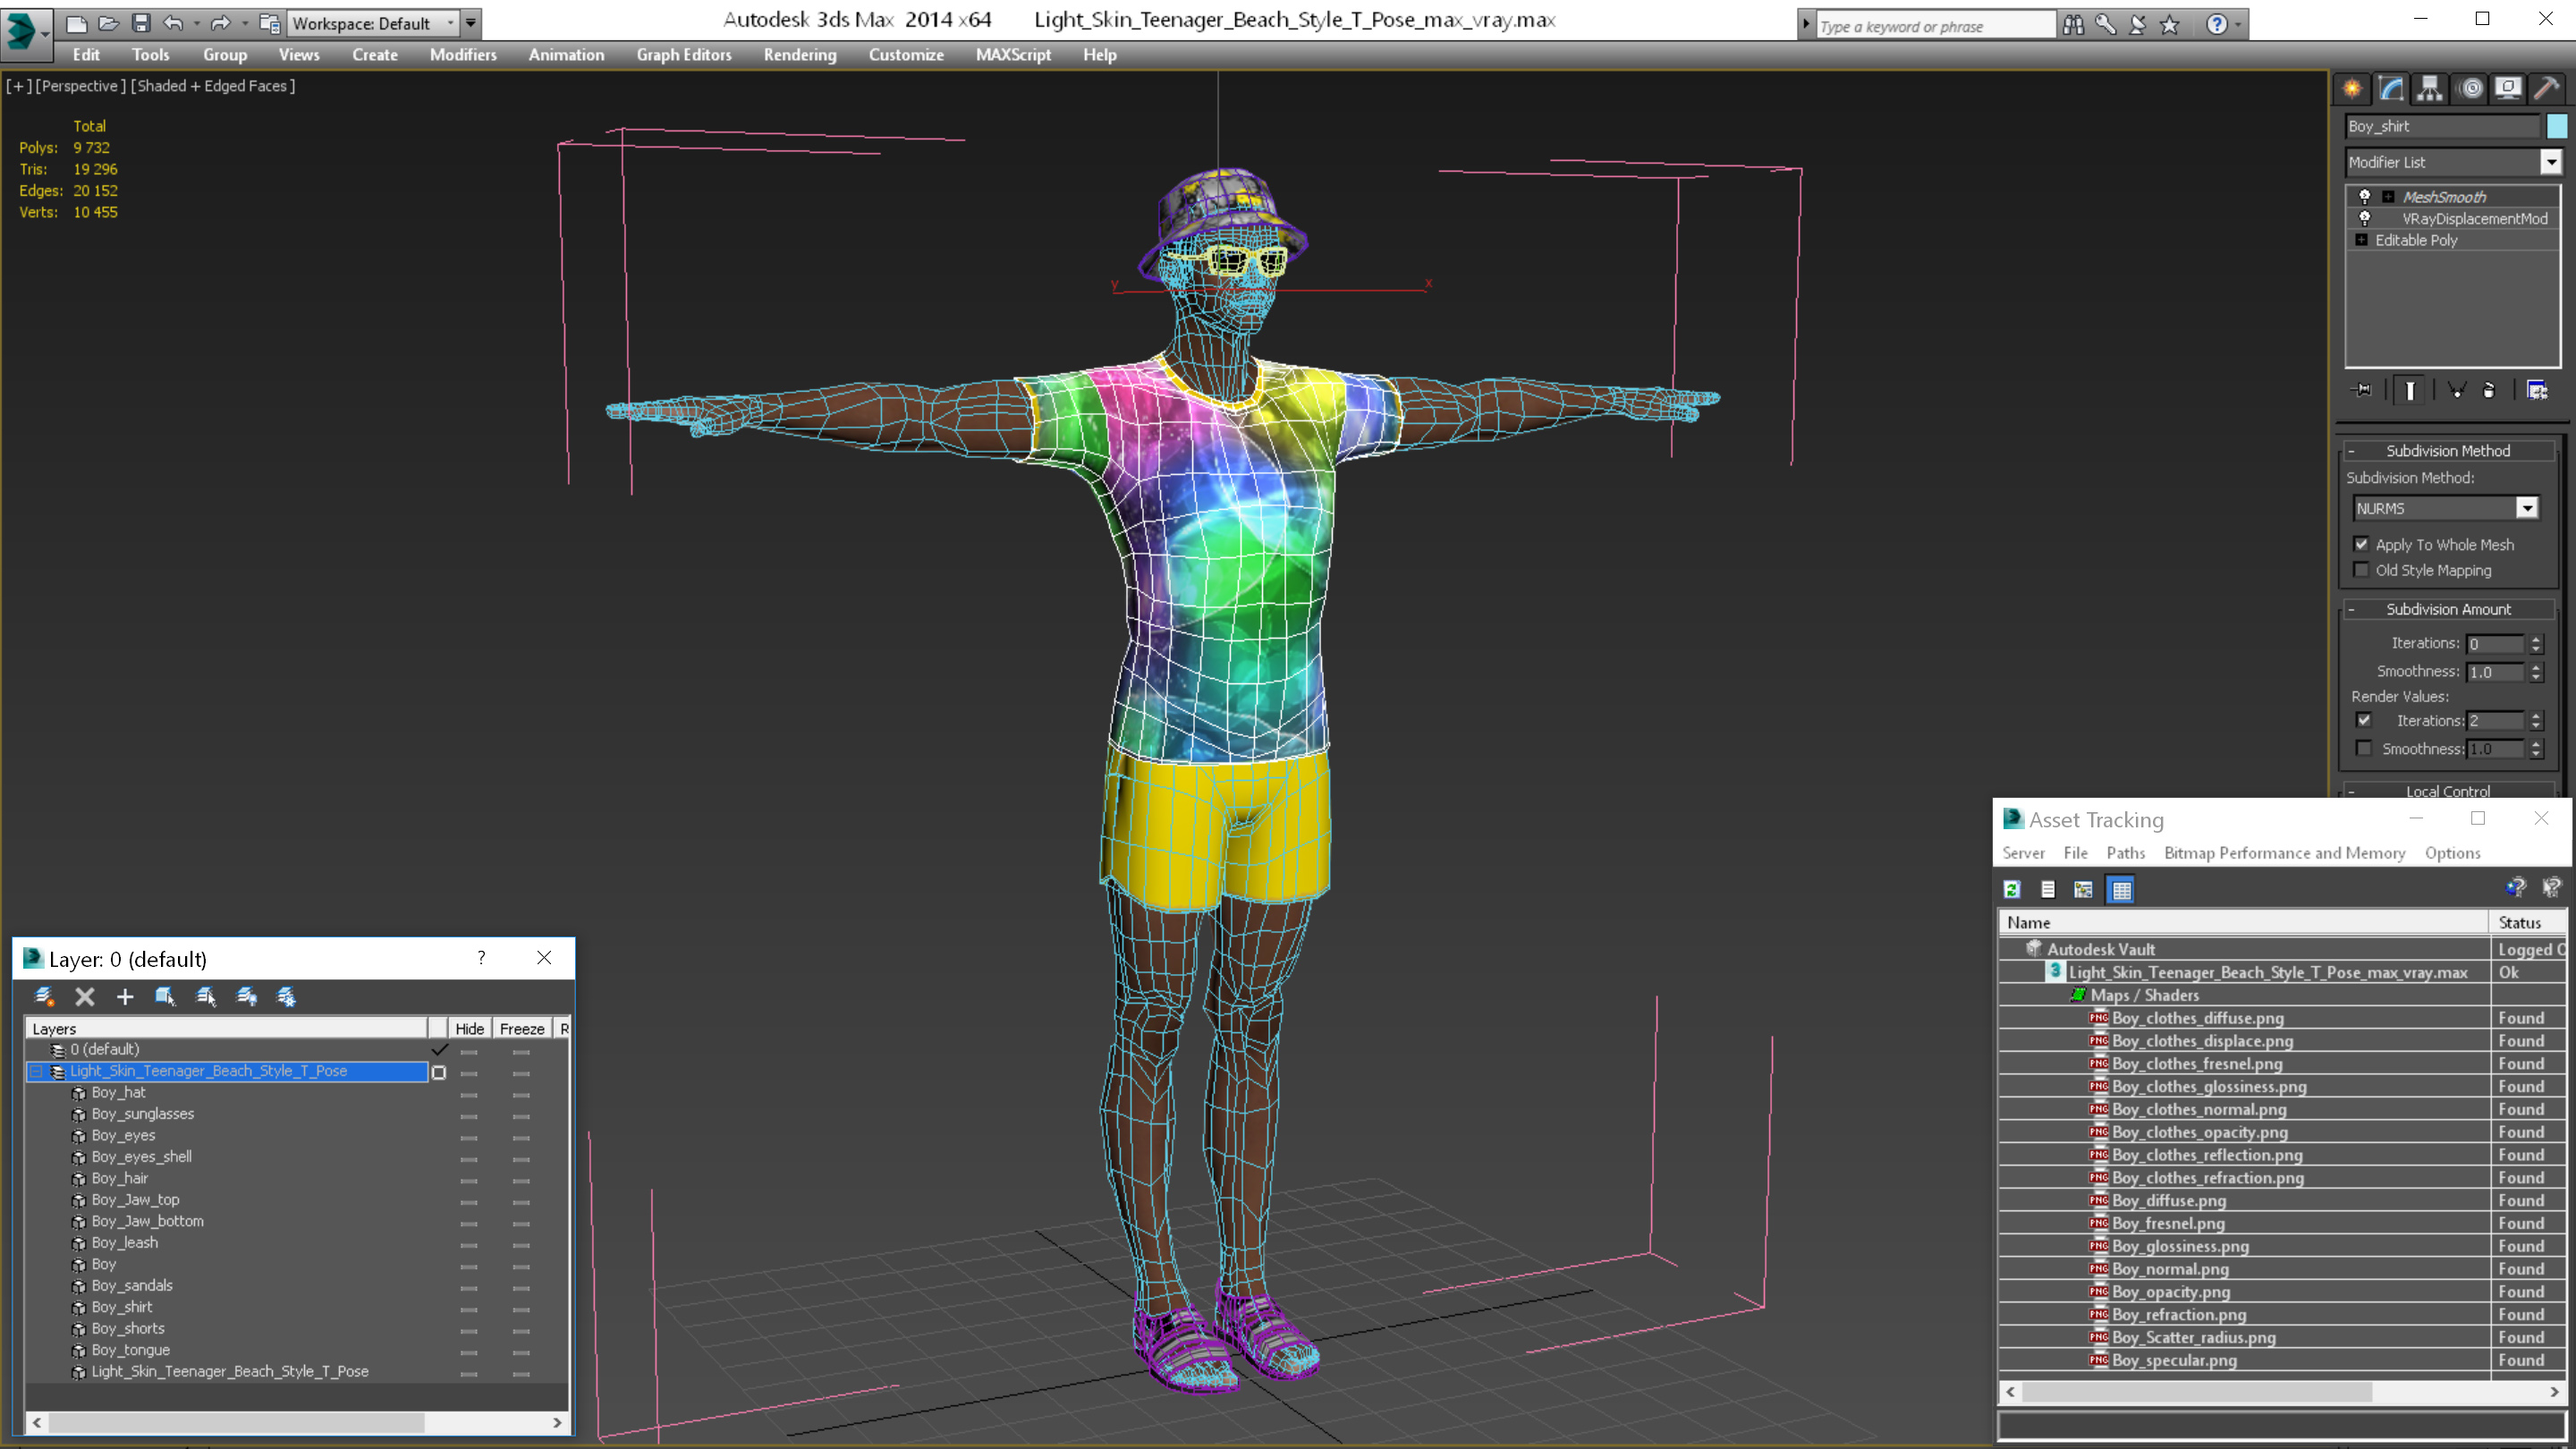The height and width of the screenshot is (1449, 2576).
Task: Open Paths menu in Asset Tracking
Action: pyautogui.click(x=2125, y=853)
